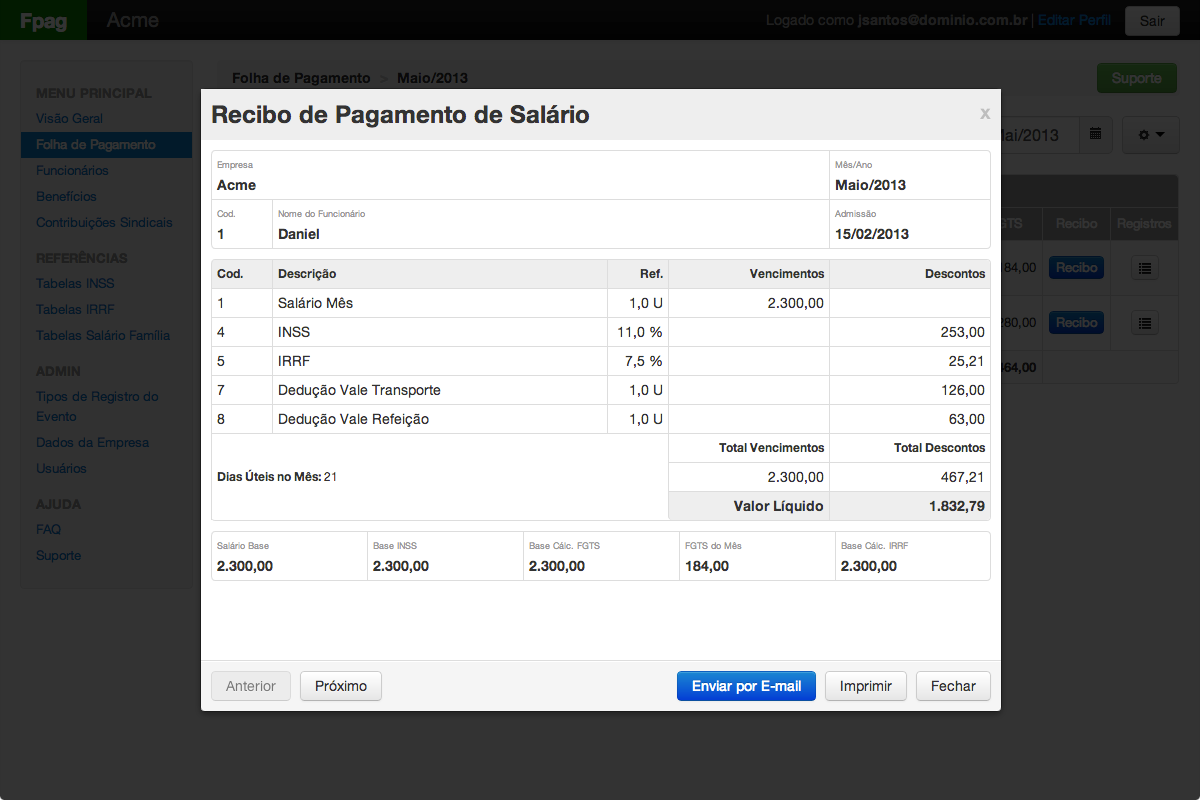Click the Acme company name in header
Image resolution: width=1200 pixels, height=800 pixels.
(x=132, y=20)
